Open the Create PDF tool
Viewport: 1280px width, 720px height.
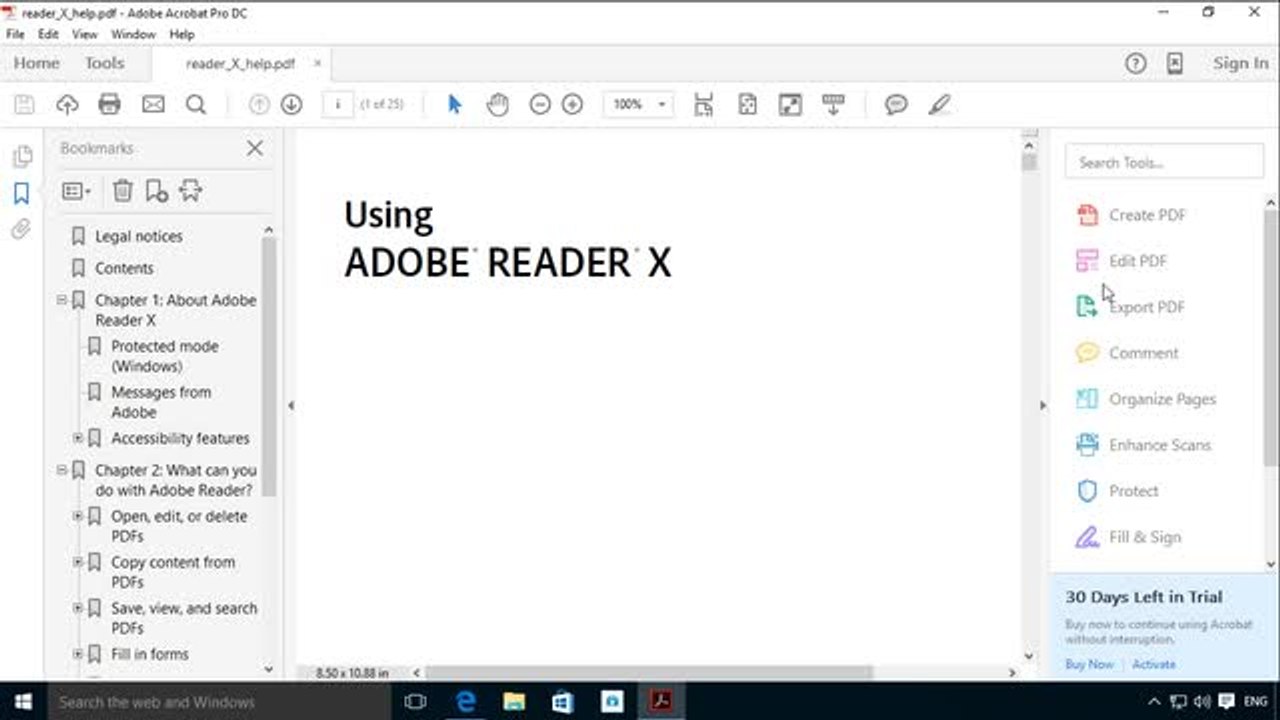pyautogui.click(x=1130, y=215)
